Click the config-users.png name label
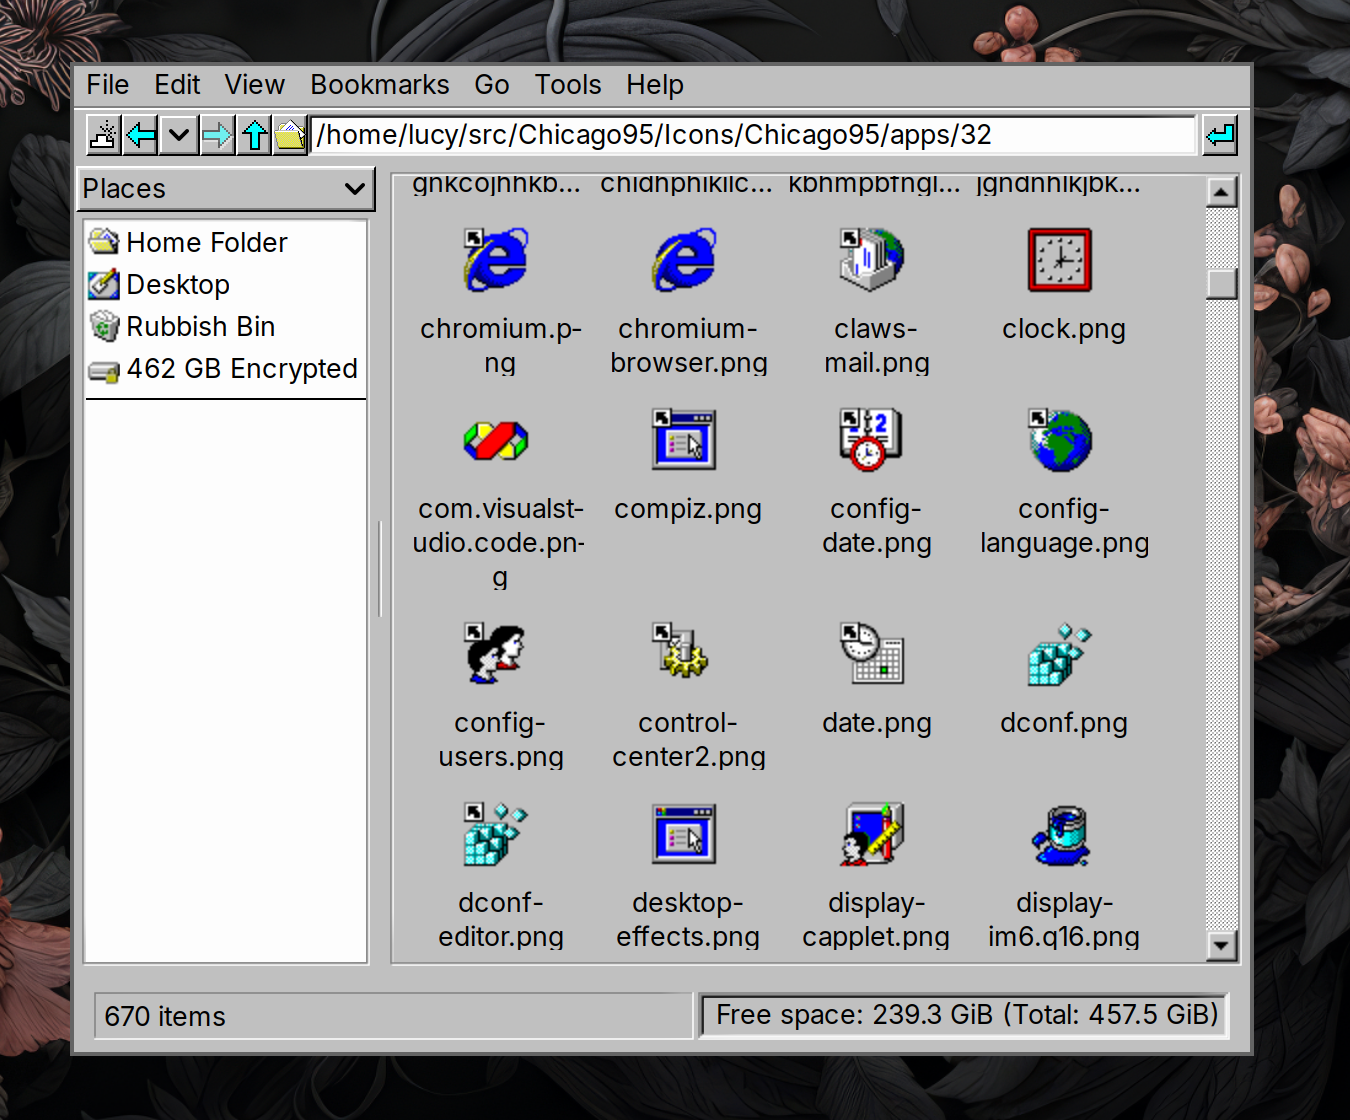Image resolution: width=1350 pixels, height=1120 pixels. 500,740
